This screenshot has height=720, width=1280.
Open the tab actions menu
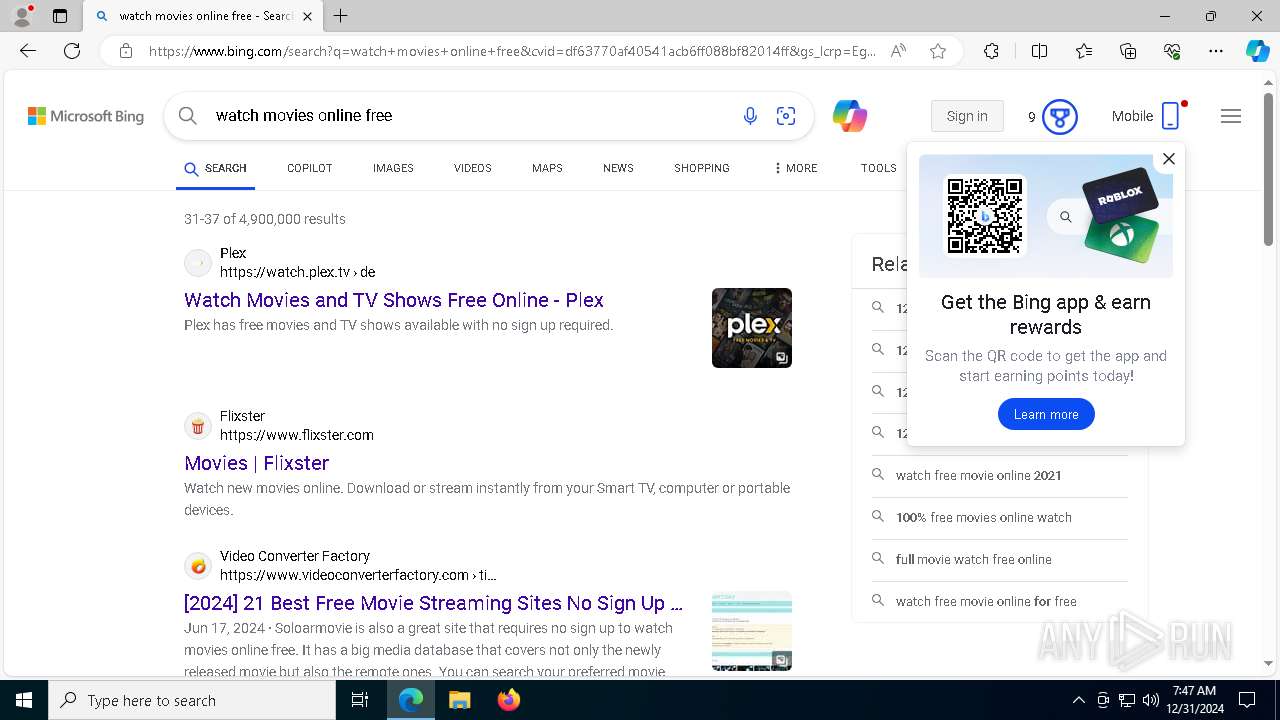[60, 16]
